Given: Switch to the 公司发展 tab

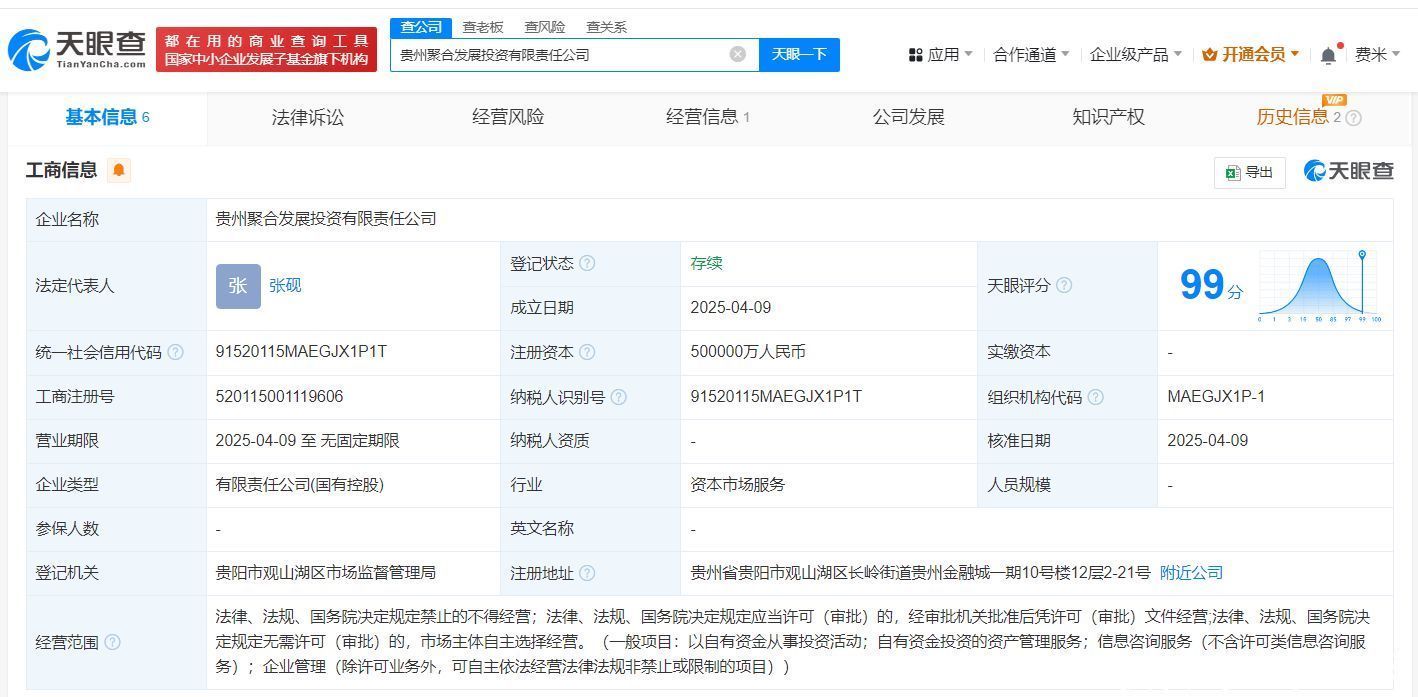Looking at the screenshot, I should tap(908, 117).
